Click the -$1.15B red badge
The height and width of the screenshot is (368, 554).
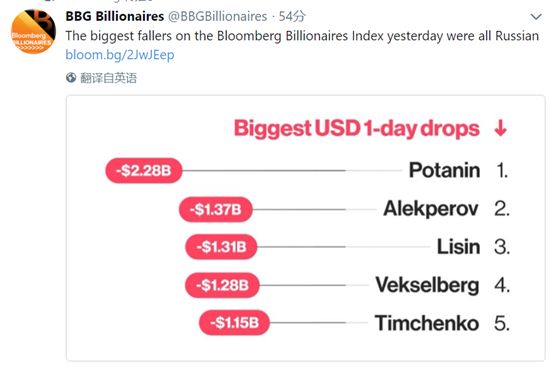[x=234, y=323]
